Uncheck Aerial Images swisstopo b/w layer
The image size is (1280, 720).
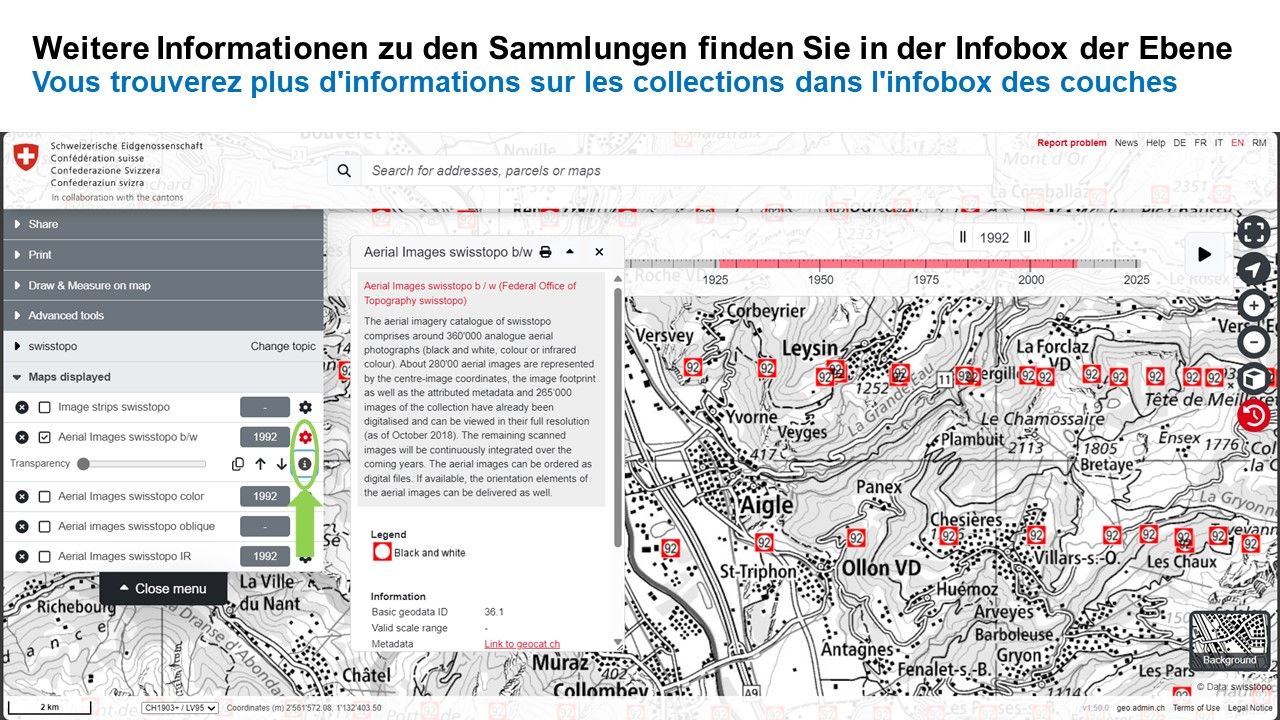pyautogui.click(x=44, y=437)
